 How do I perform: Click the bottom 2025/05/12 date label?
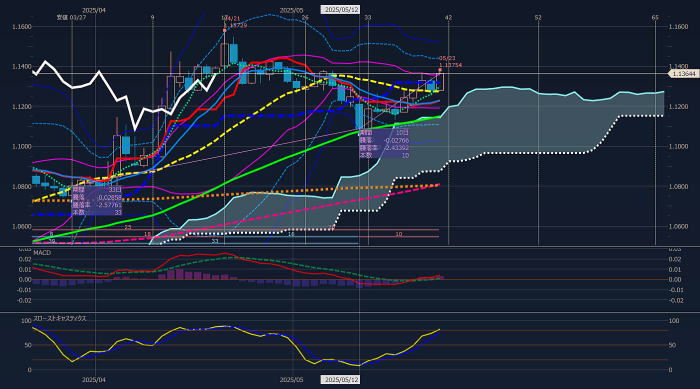[341, 380]
